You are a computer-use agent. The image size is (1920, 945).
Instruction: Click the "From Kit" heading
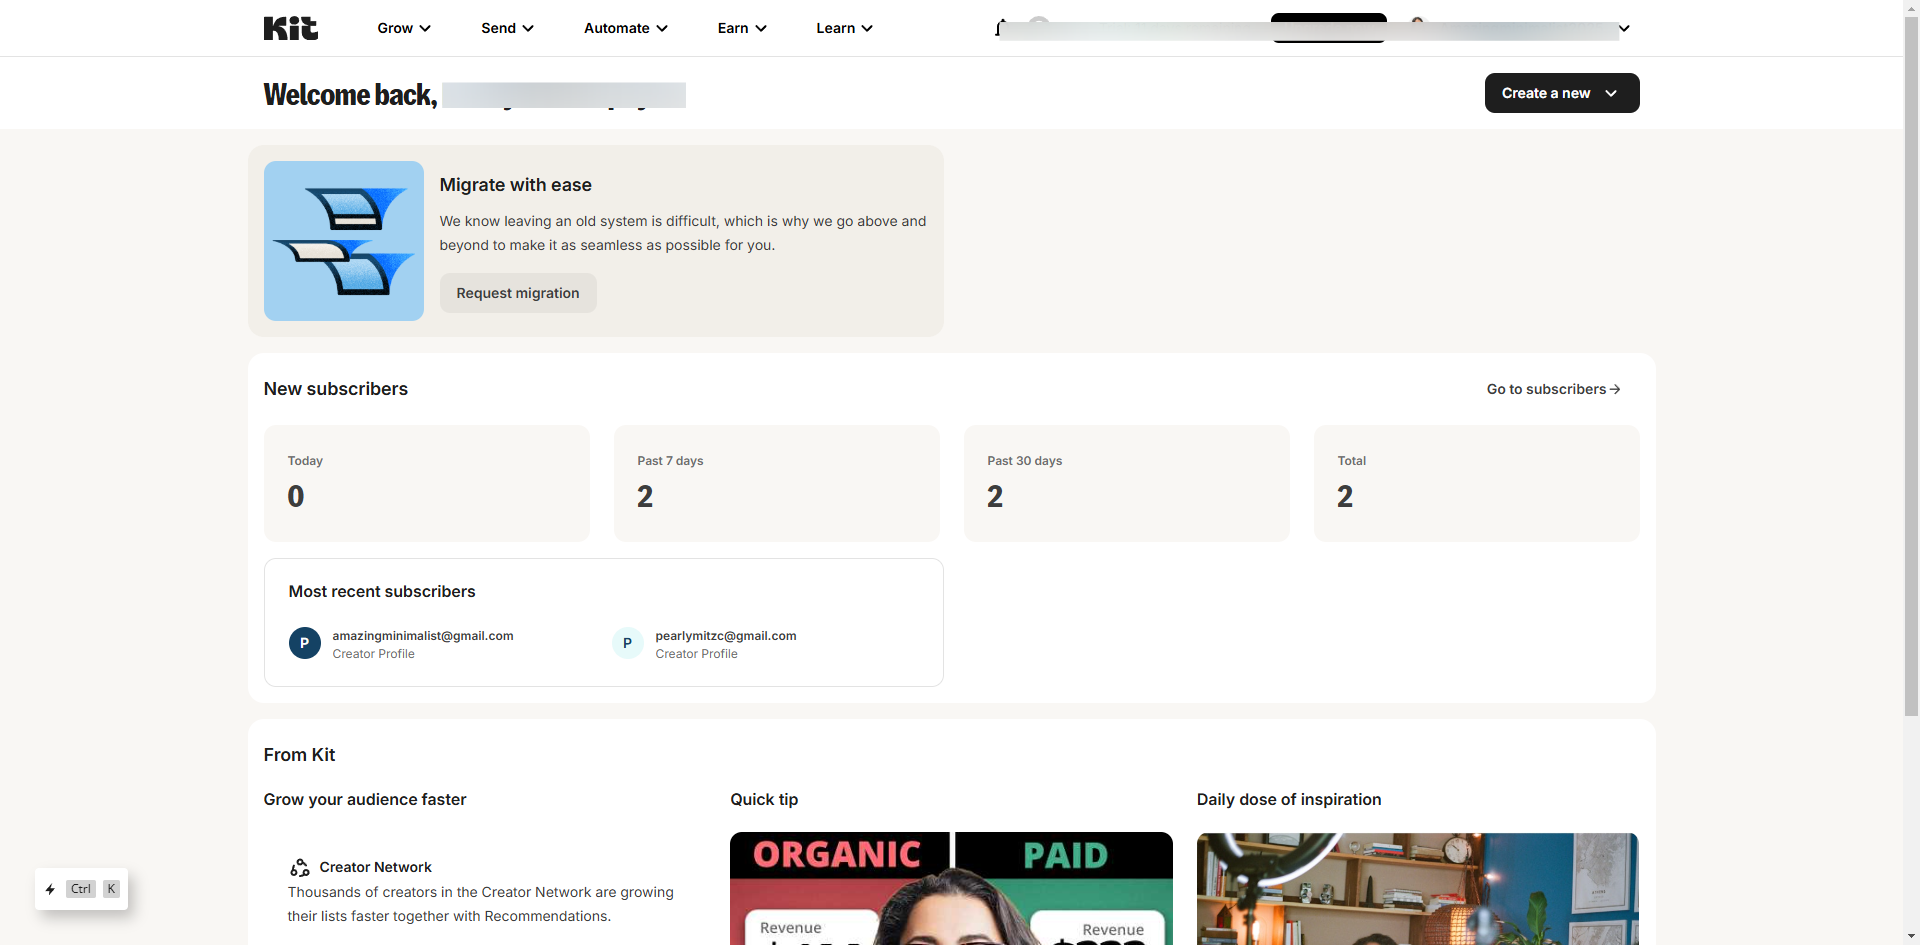[x=300, y=755]
